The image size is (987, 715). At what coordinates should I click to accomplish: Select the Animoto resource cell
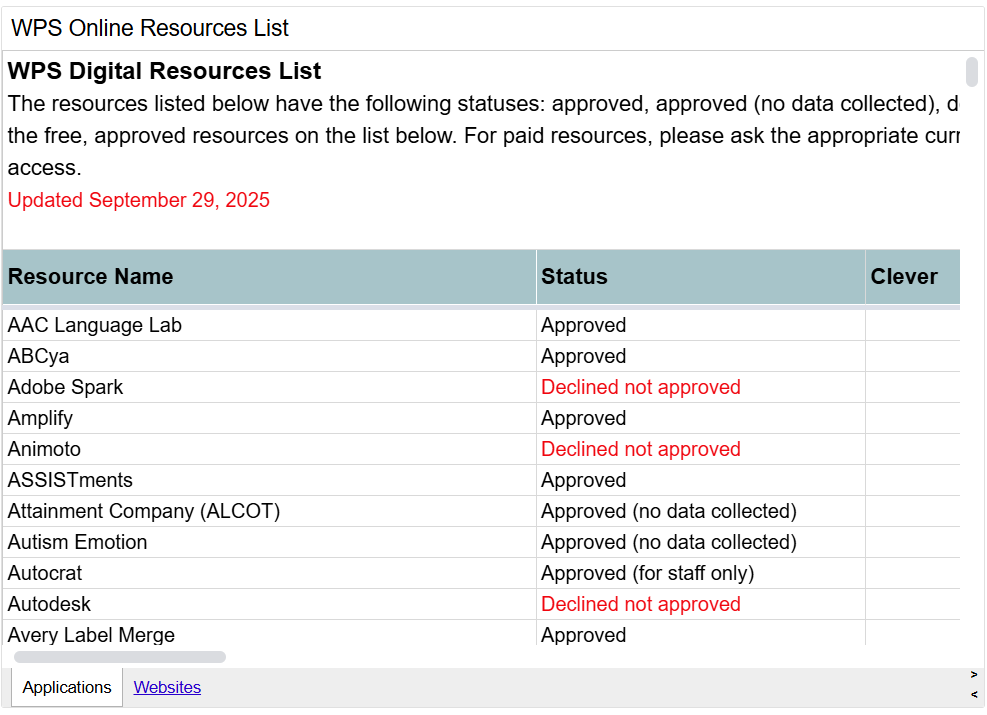(269, 449)
